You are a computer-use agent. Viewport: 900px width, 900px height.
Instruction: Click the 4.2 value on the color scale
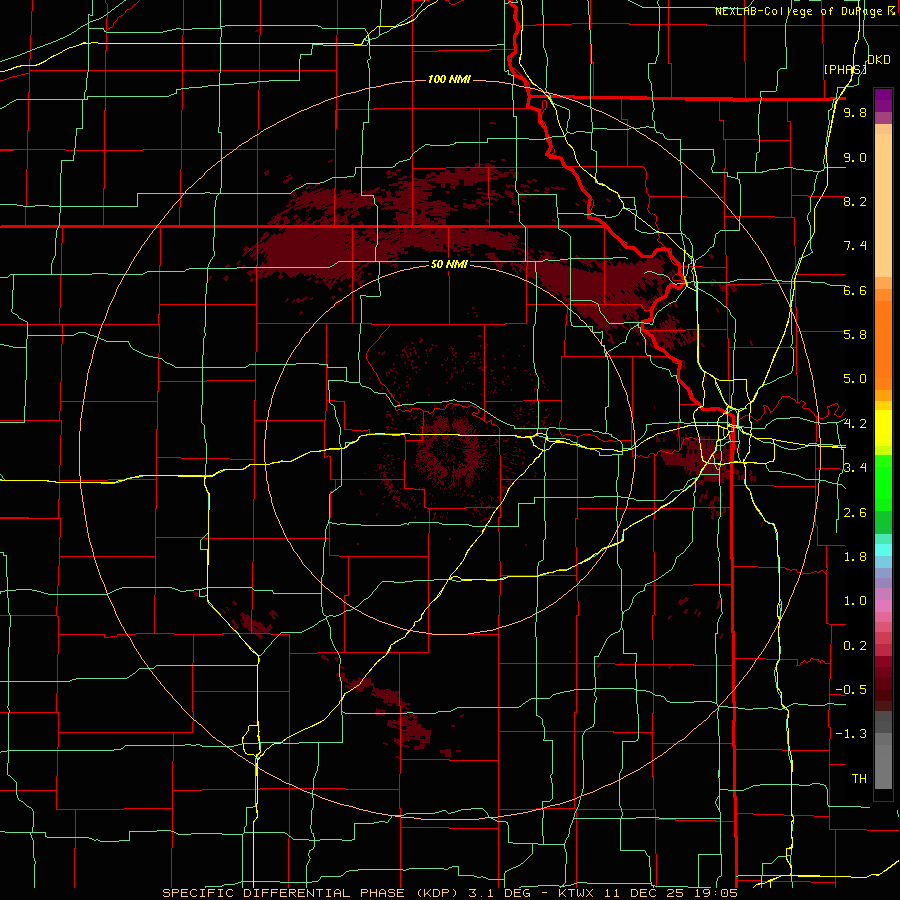855,424
